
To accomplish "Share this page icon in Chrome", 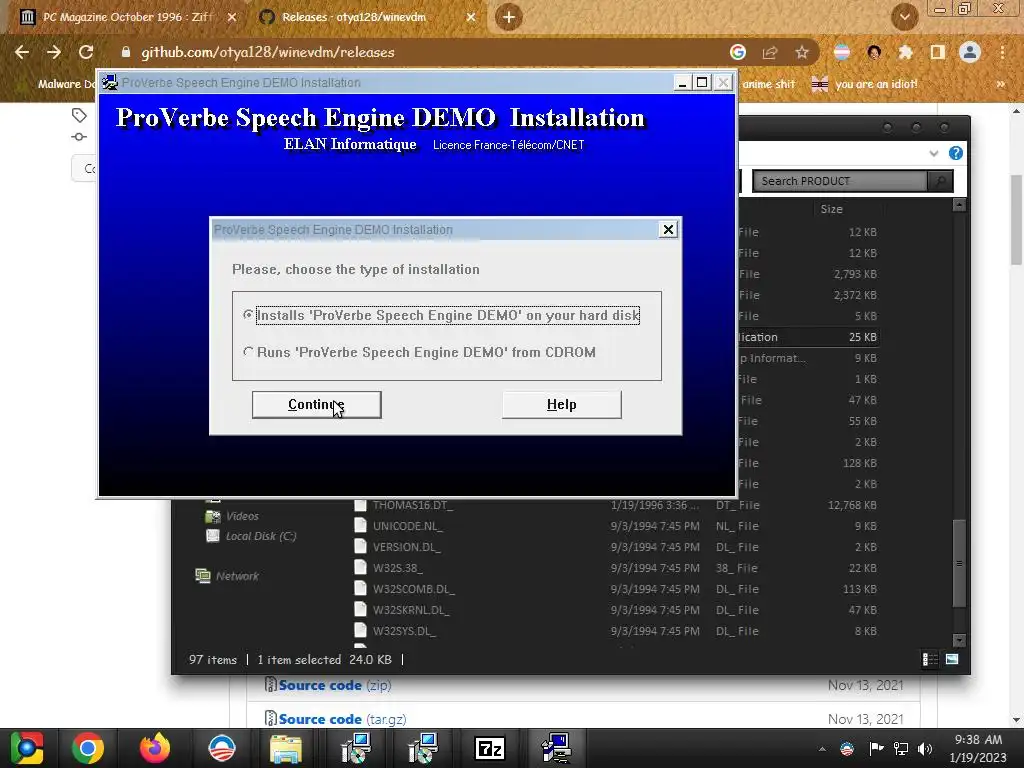I will (770, 52).
